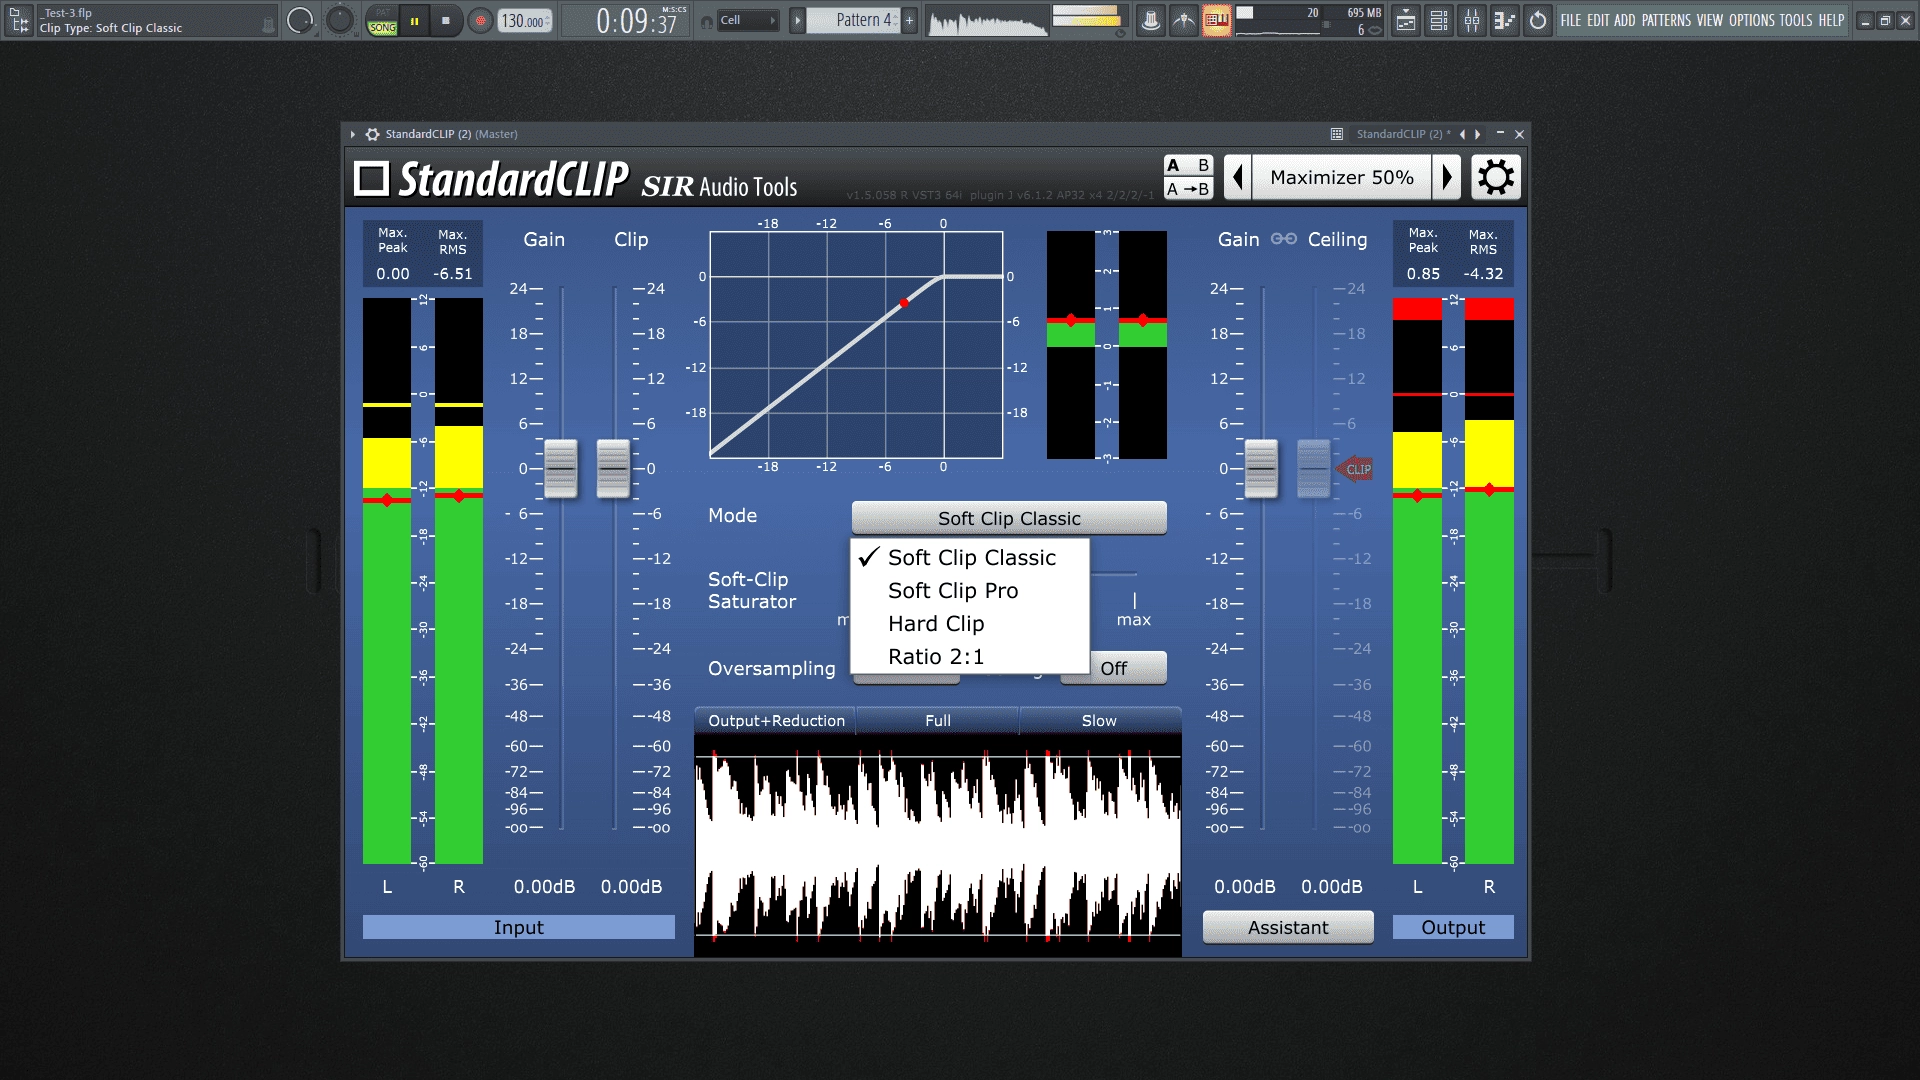Click the red CLIP indicator arrow

[1355, 469]
